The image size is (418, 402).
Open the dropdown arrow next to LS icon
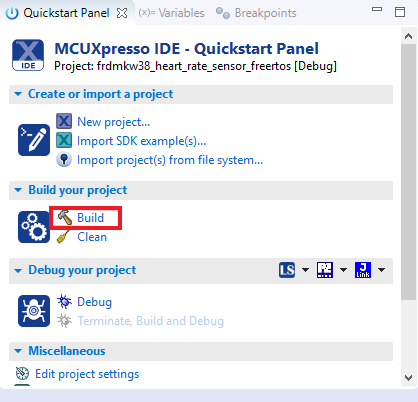tap(305, 270)
